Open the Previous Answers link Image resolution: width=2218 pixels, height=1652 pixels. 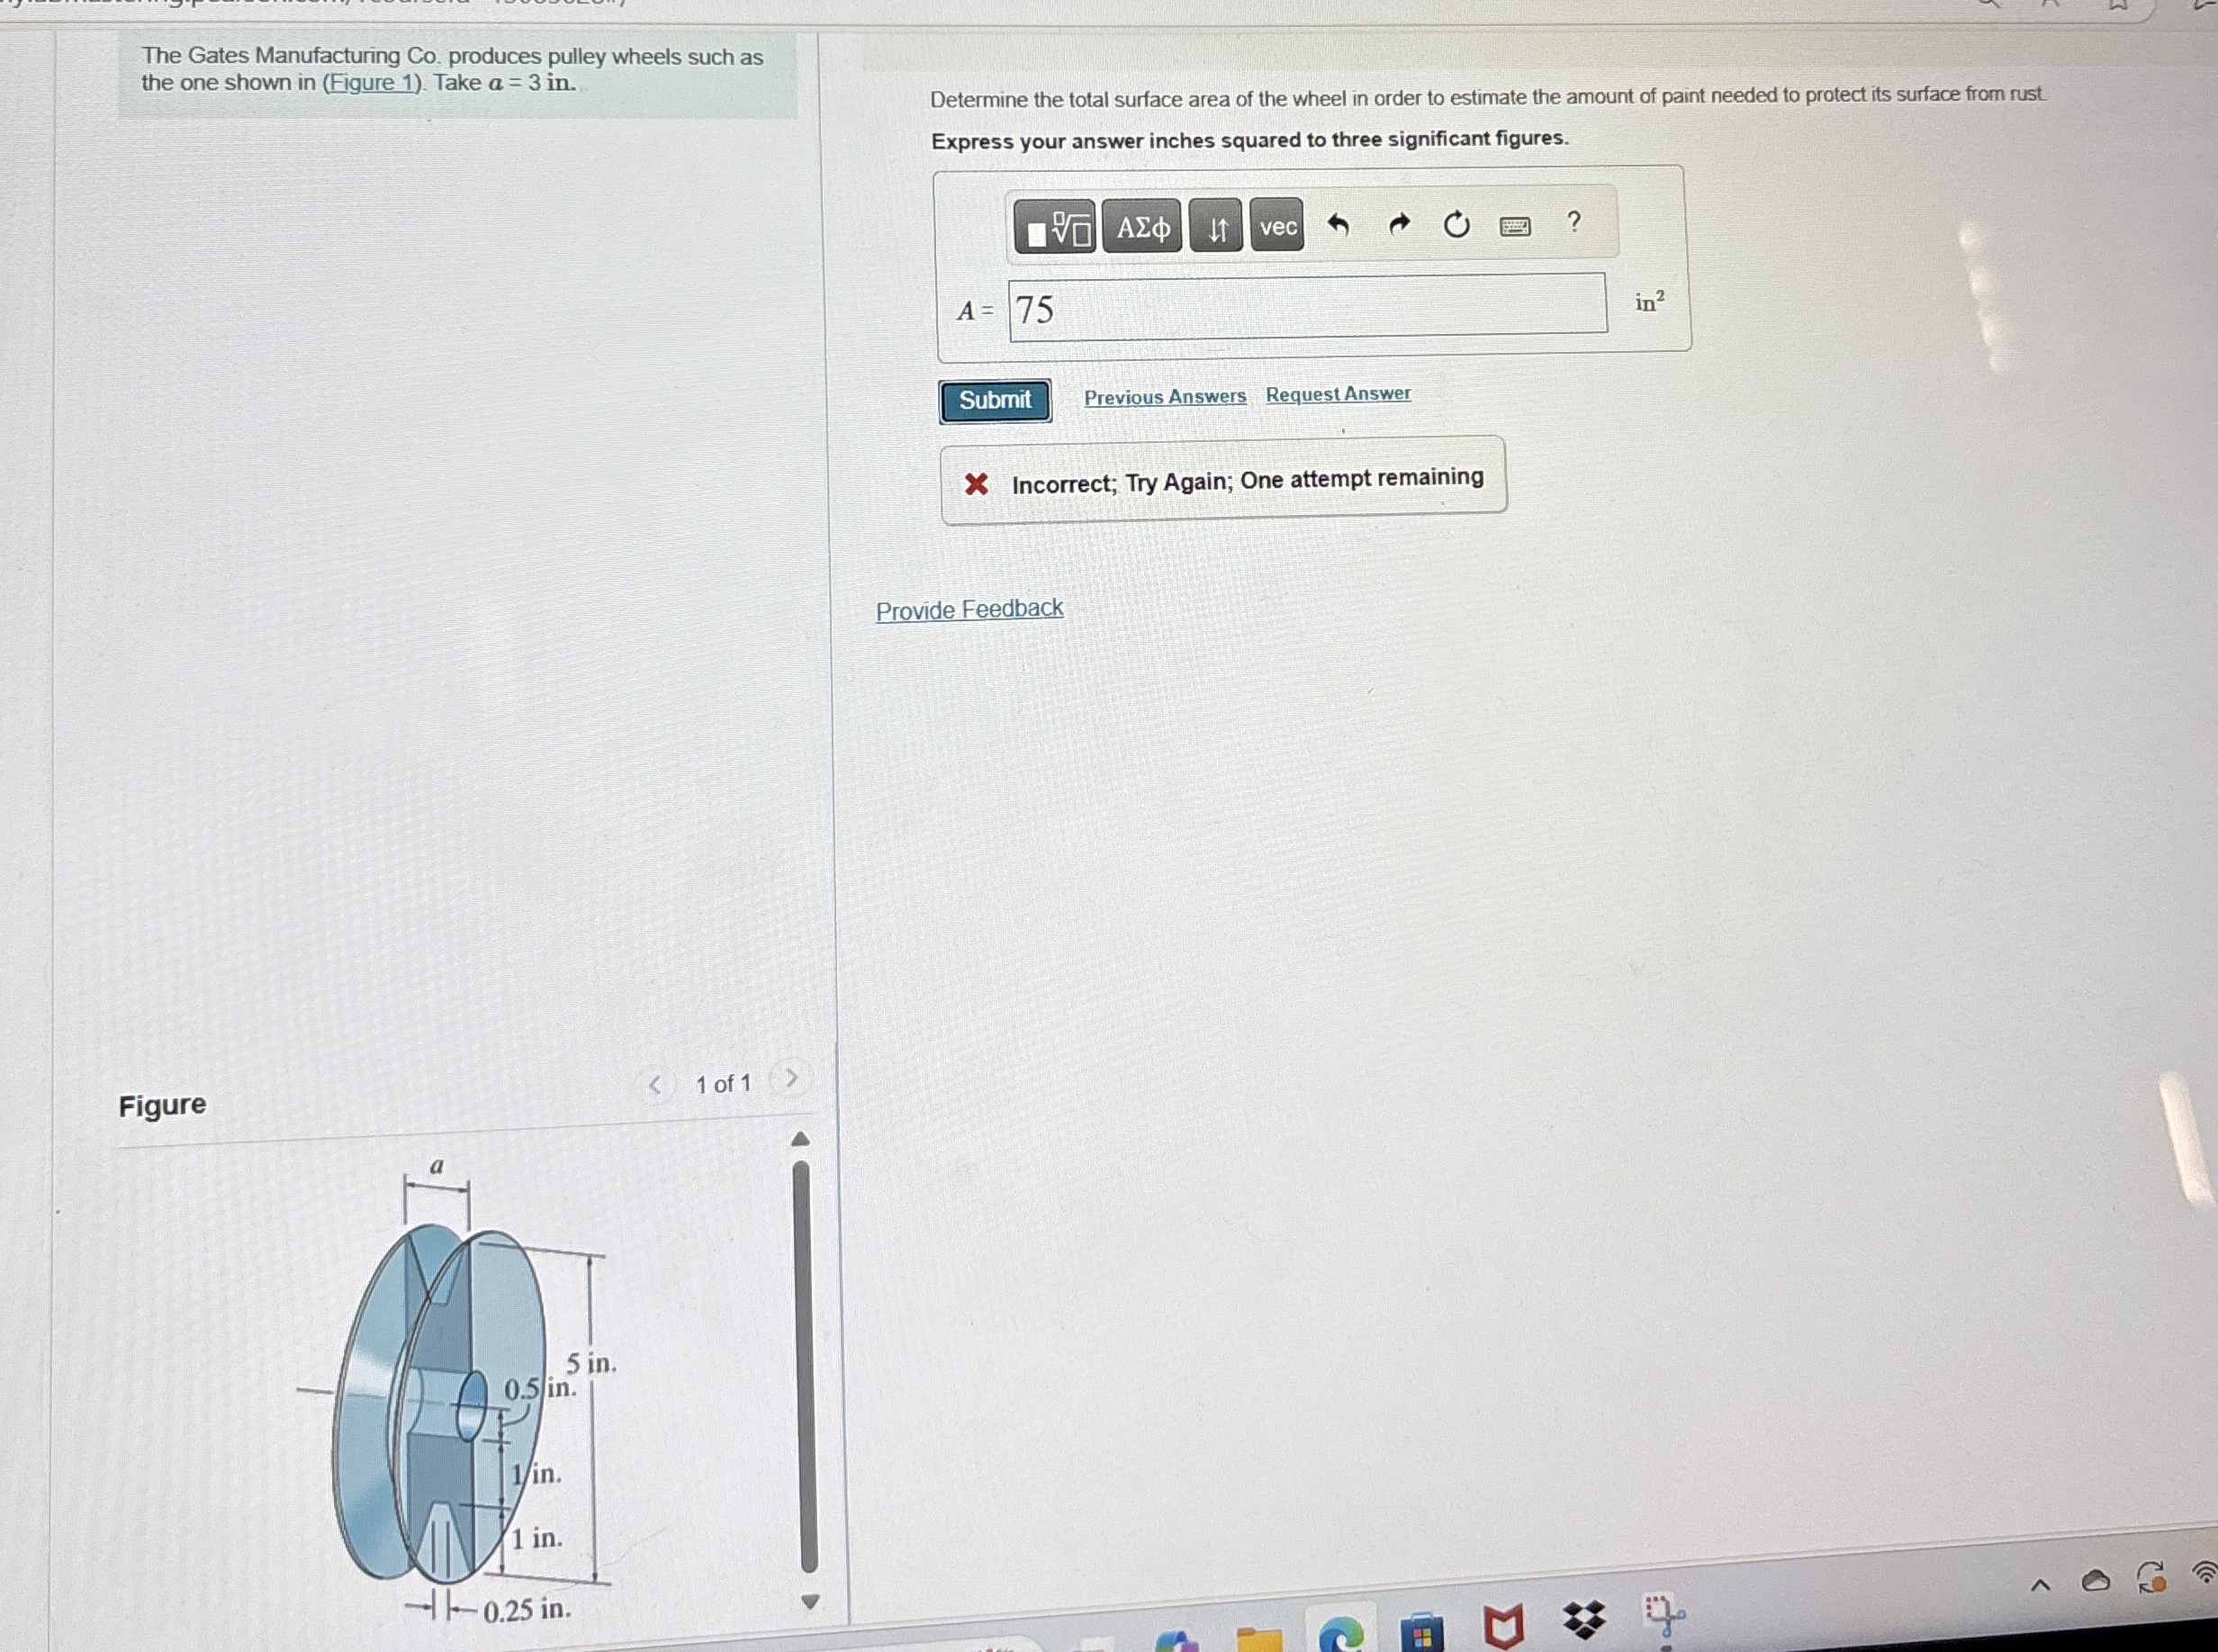tap(1165, 397)
